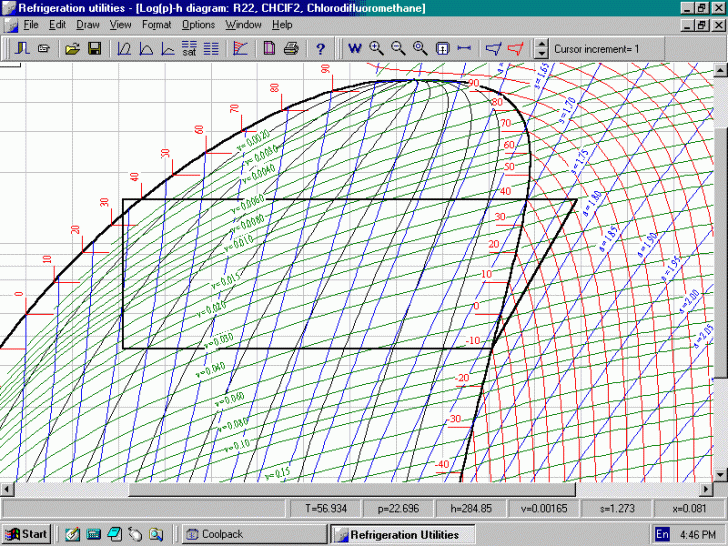Switch to Coolpack taskbar button
The width and height of the screenshot is (728, 546).
[x=254, y=534]
